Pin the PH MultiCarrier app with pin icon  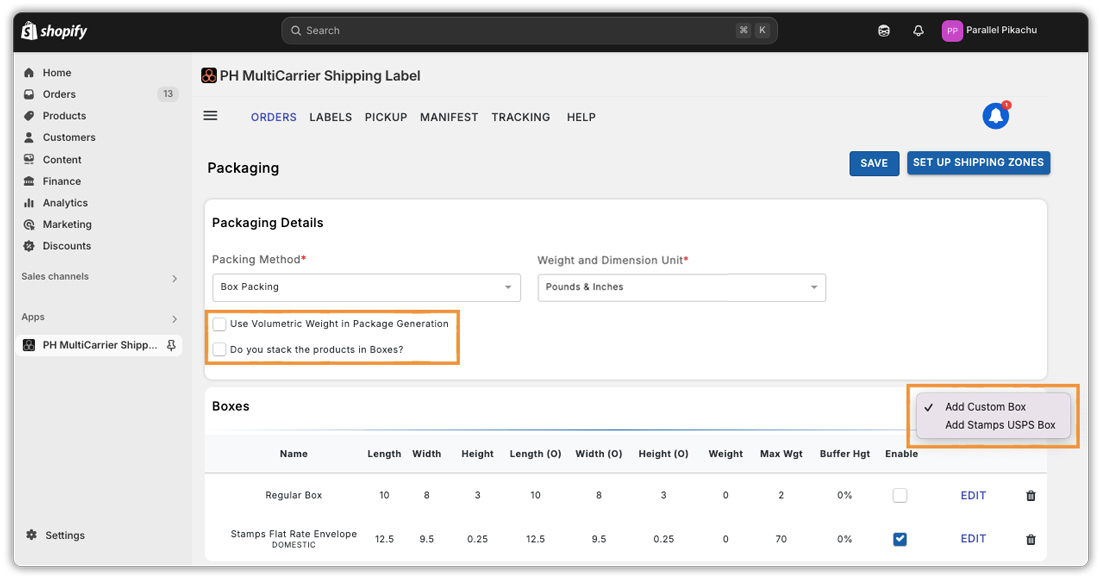pos(171,345)
